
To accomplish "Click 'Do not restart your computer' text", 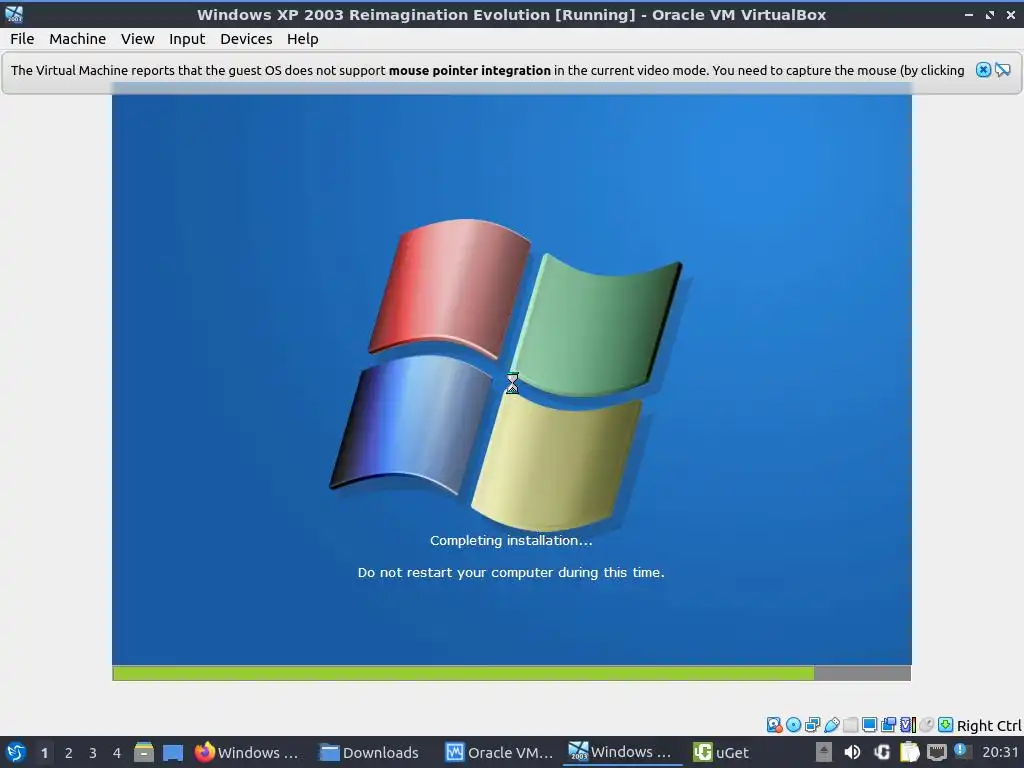I will click(511, 573).
